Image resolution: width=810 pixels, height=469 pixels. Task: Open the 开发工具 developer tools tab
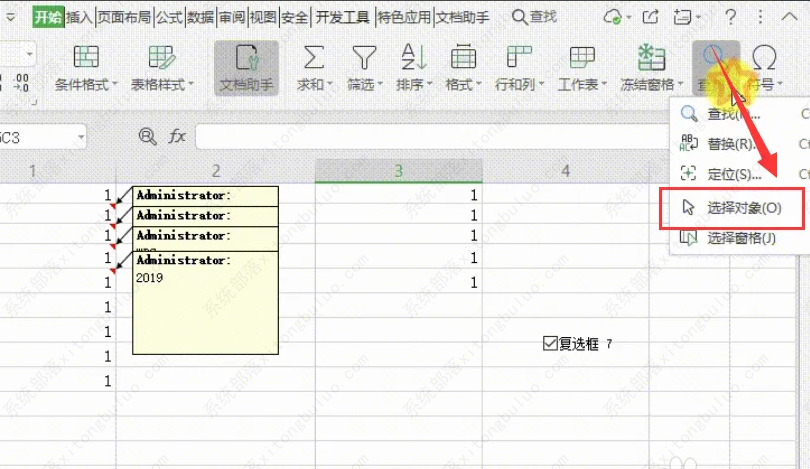(x=342, y=16)
